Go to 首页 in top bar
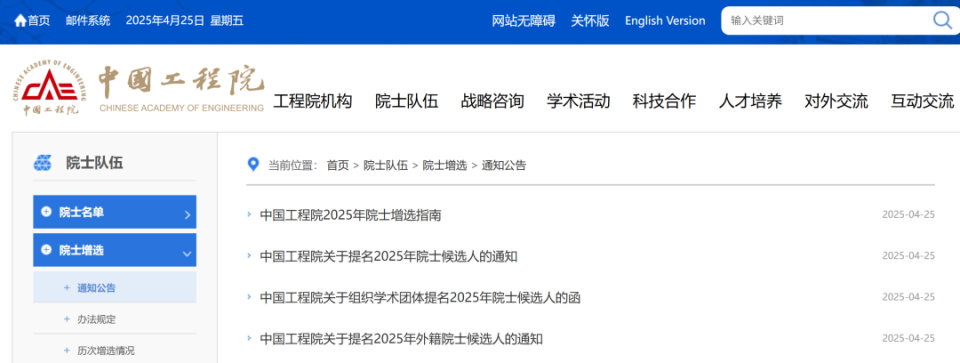The height and width of the screenshot is (363, 960). click(x=39, y=21)
